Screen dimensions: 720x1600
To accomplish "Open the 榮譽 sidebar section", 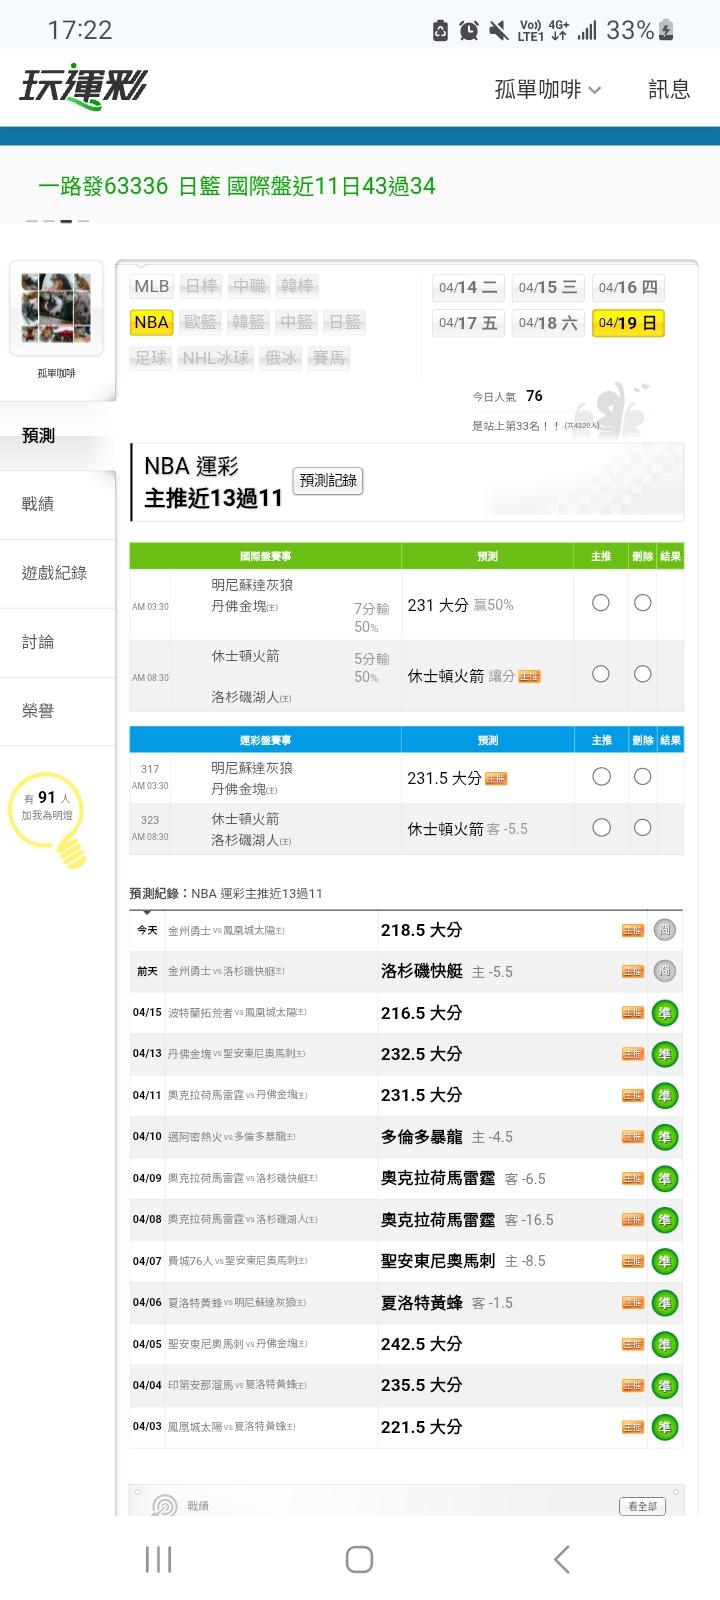I will click(x=58, y=711).
